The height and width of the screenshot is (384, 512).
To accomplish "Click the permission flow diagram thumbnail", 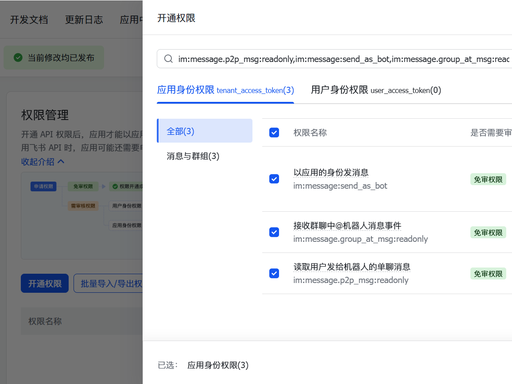I will [x=82, y=216].
